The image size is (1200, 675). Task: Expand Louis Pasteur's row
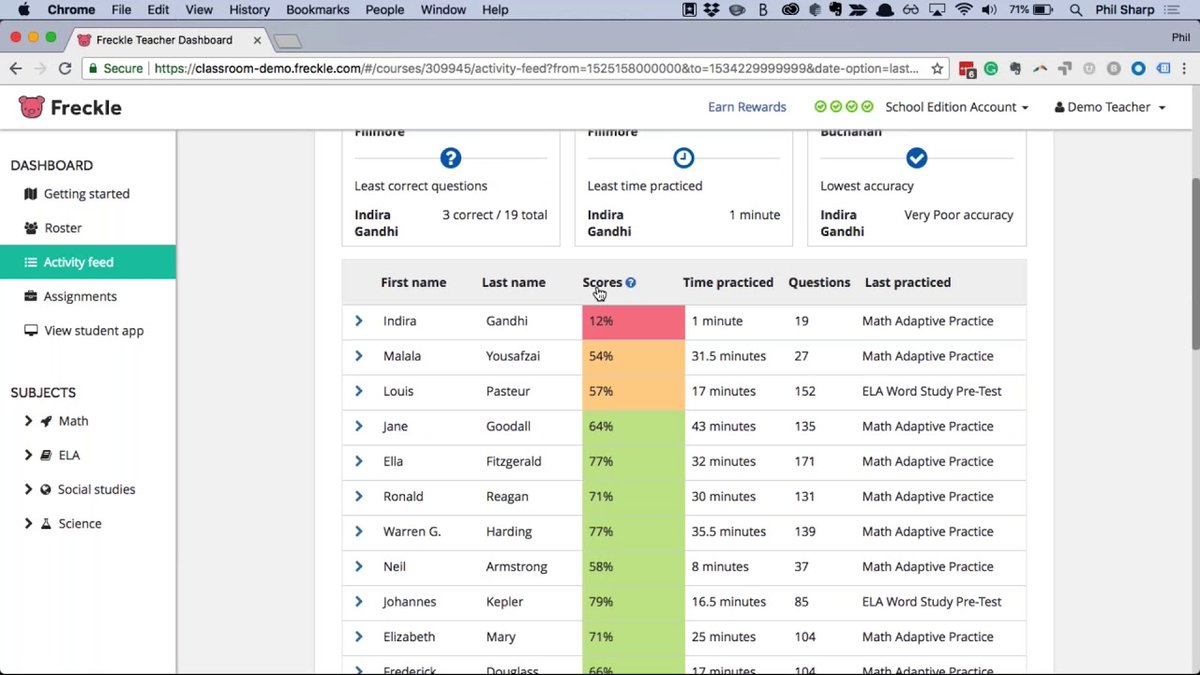tap(359, 391)
